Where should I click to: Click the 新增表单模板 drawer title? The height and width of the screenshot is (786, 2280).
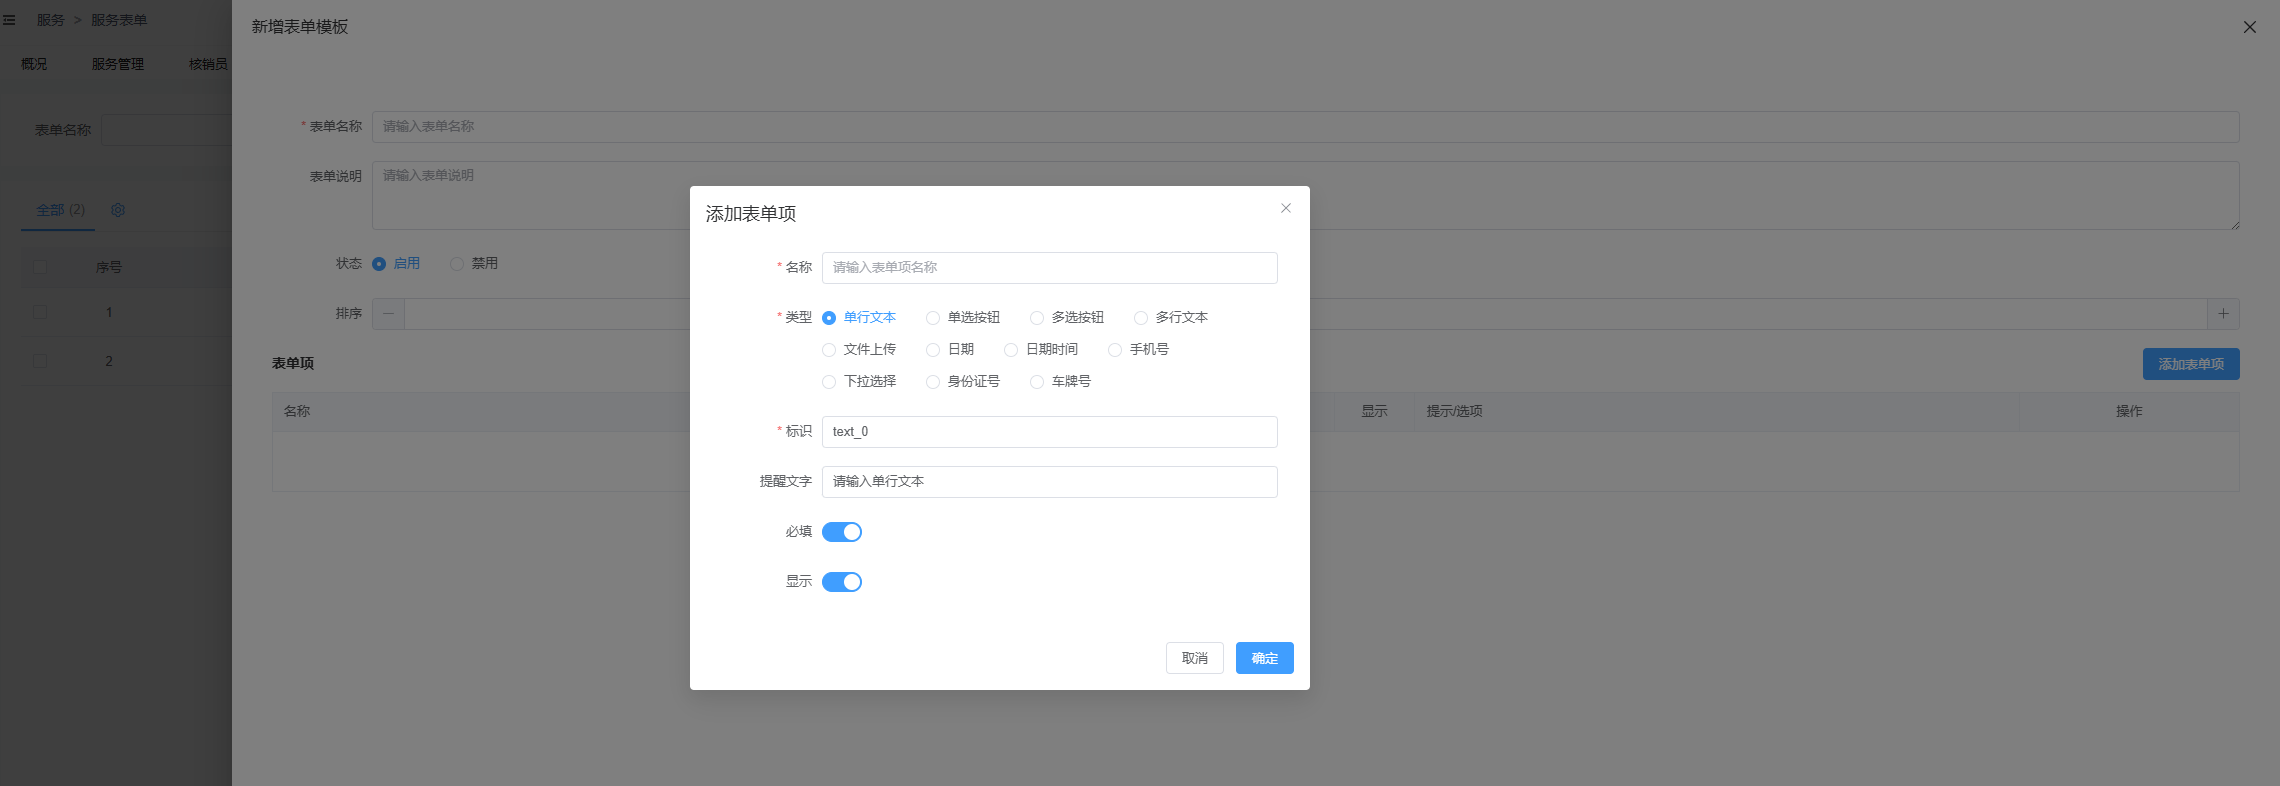coord(300,27)
